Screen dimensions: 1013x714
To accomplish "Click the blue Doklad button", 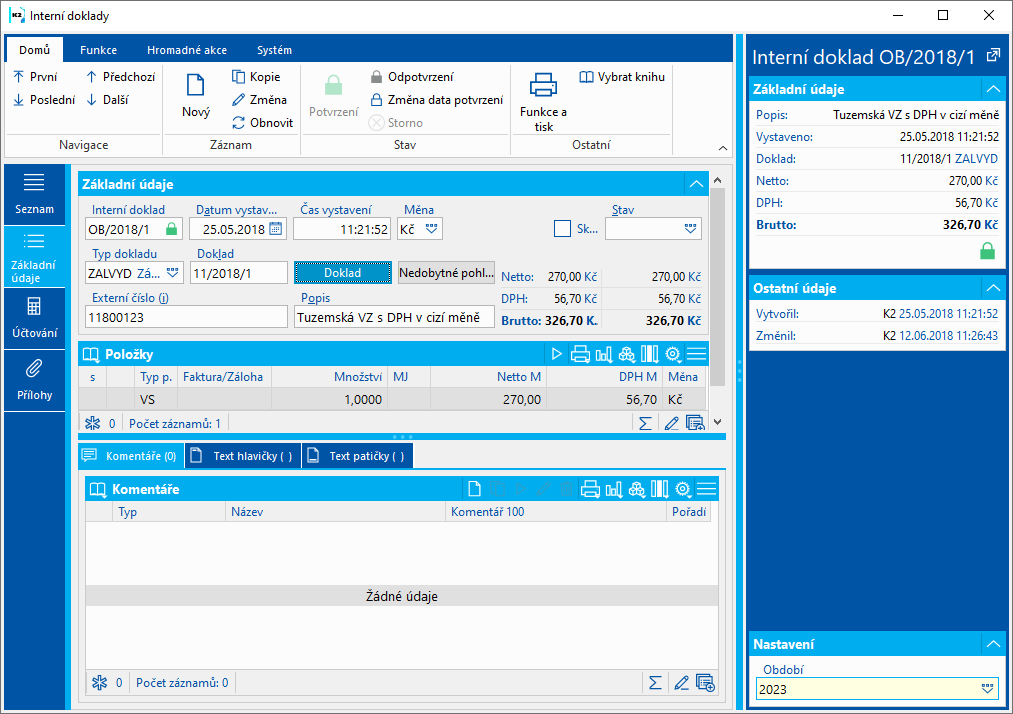I will tap(342, 273).
